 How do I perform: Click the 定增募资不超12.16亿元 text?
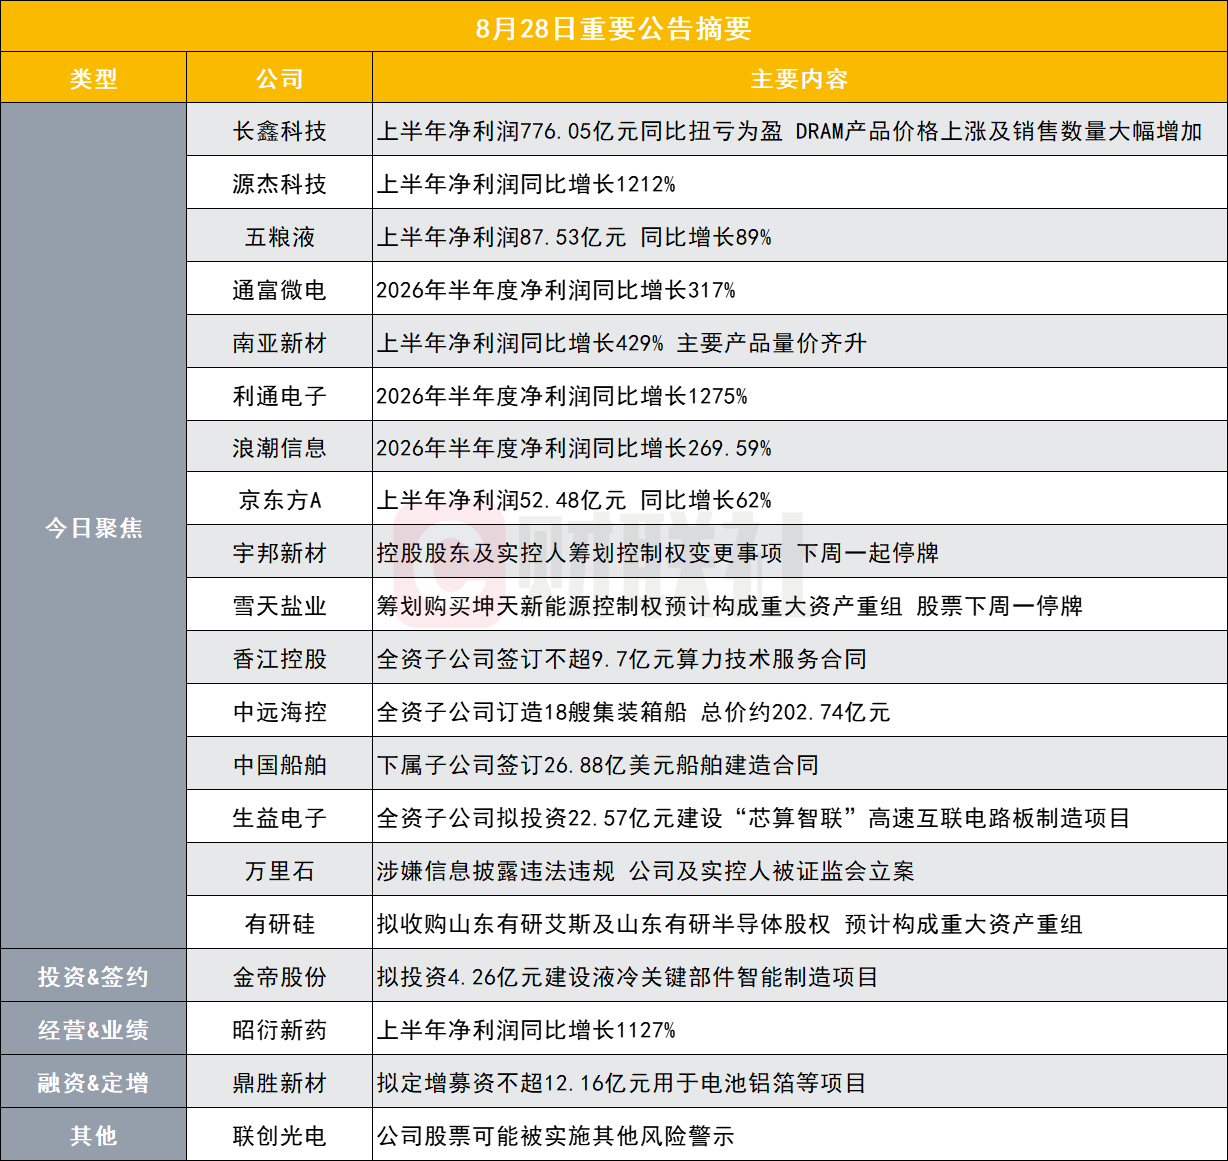pos(622,1083)
